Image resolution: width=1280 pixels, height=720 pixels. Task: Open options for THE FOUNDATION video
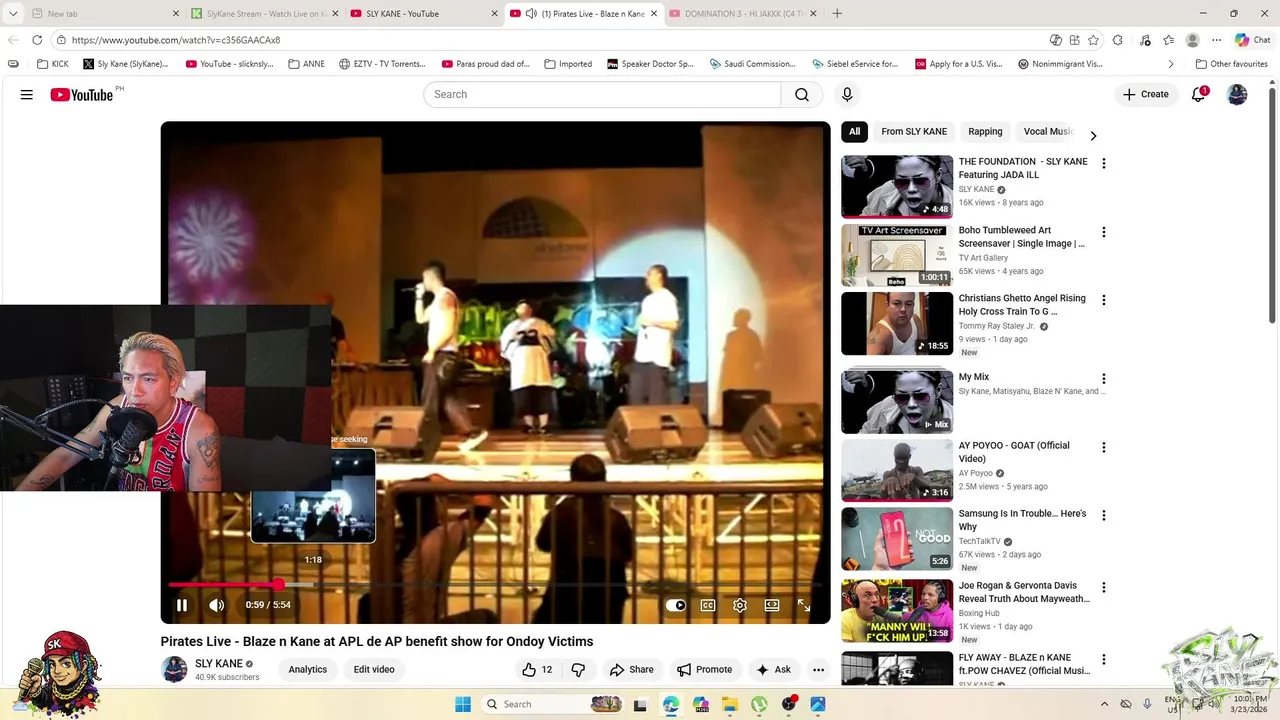[x=1104, y=163]
